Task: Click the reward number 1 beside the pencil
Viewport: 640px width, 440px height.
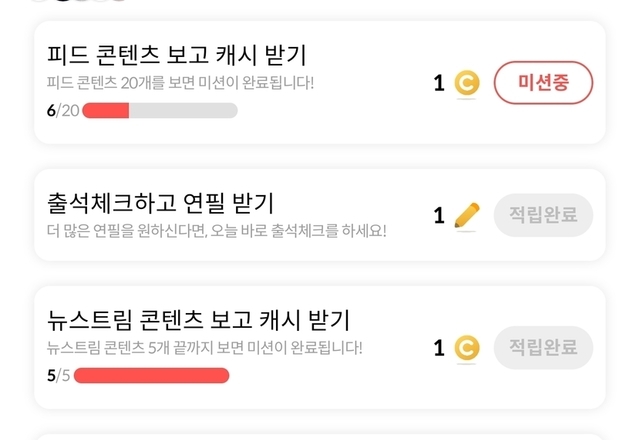Action: 439,215
